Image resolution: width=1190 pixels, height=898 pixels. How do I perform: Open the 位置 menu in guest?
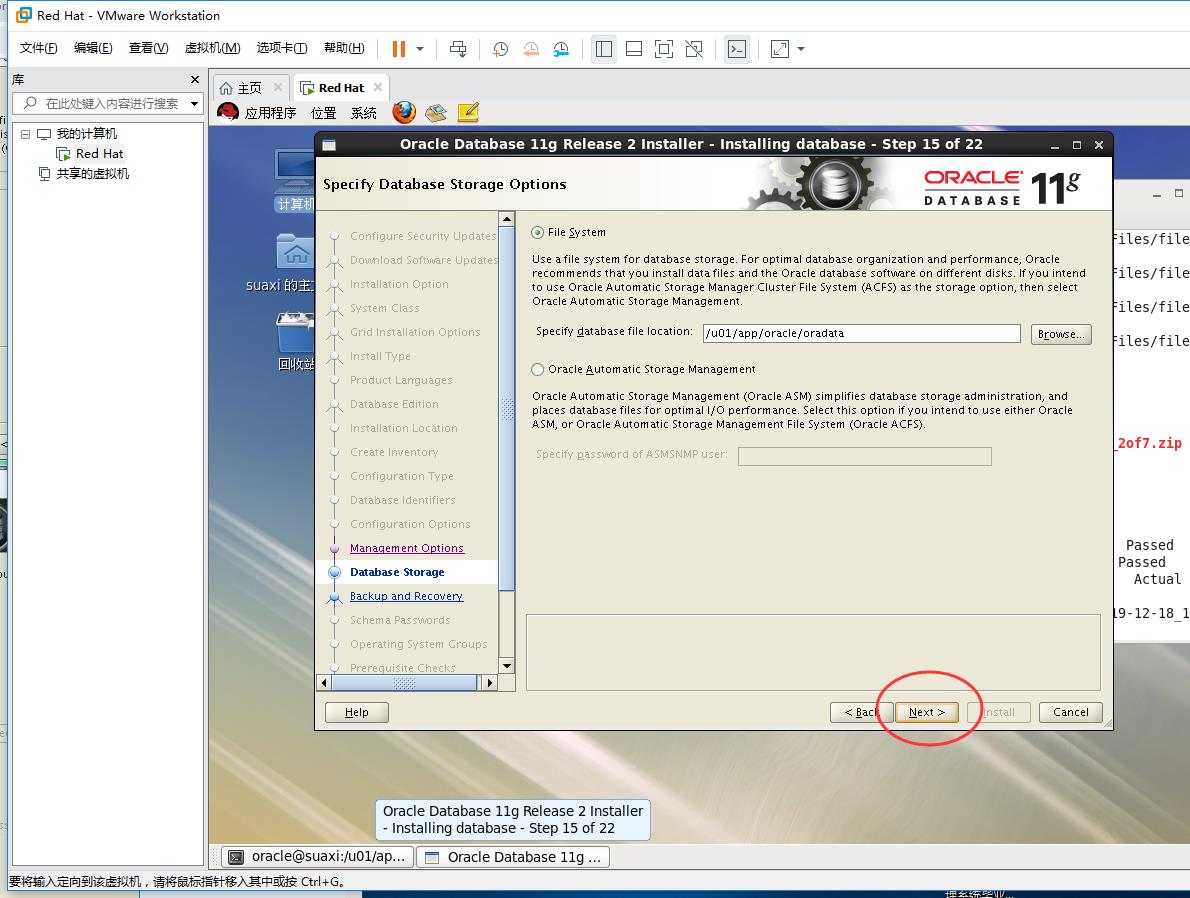(x=323, y=113)
